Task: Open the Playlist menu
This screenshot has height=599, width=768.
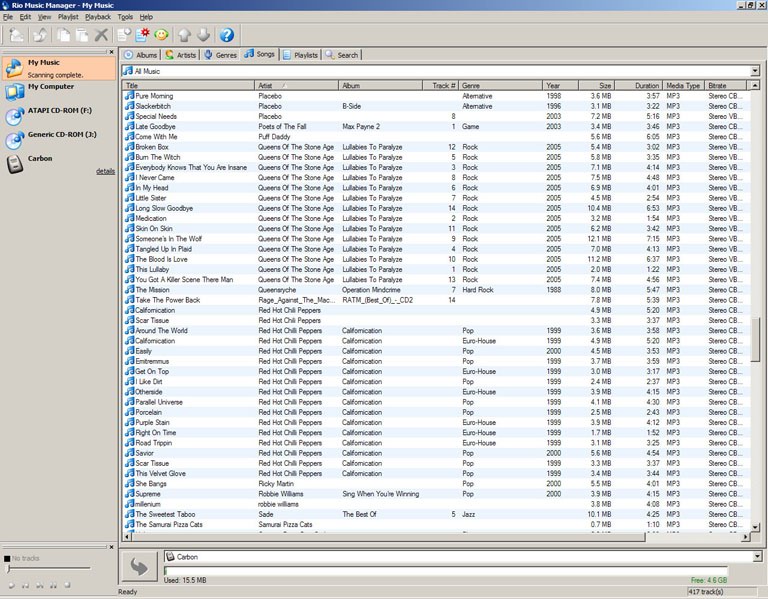Action: (68, 17)
